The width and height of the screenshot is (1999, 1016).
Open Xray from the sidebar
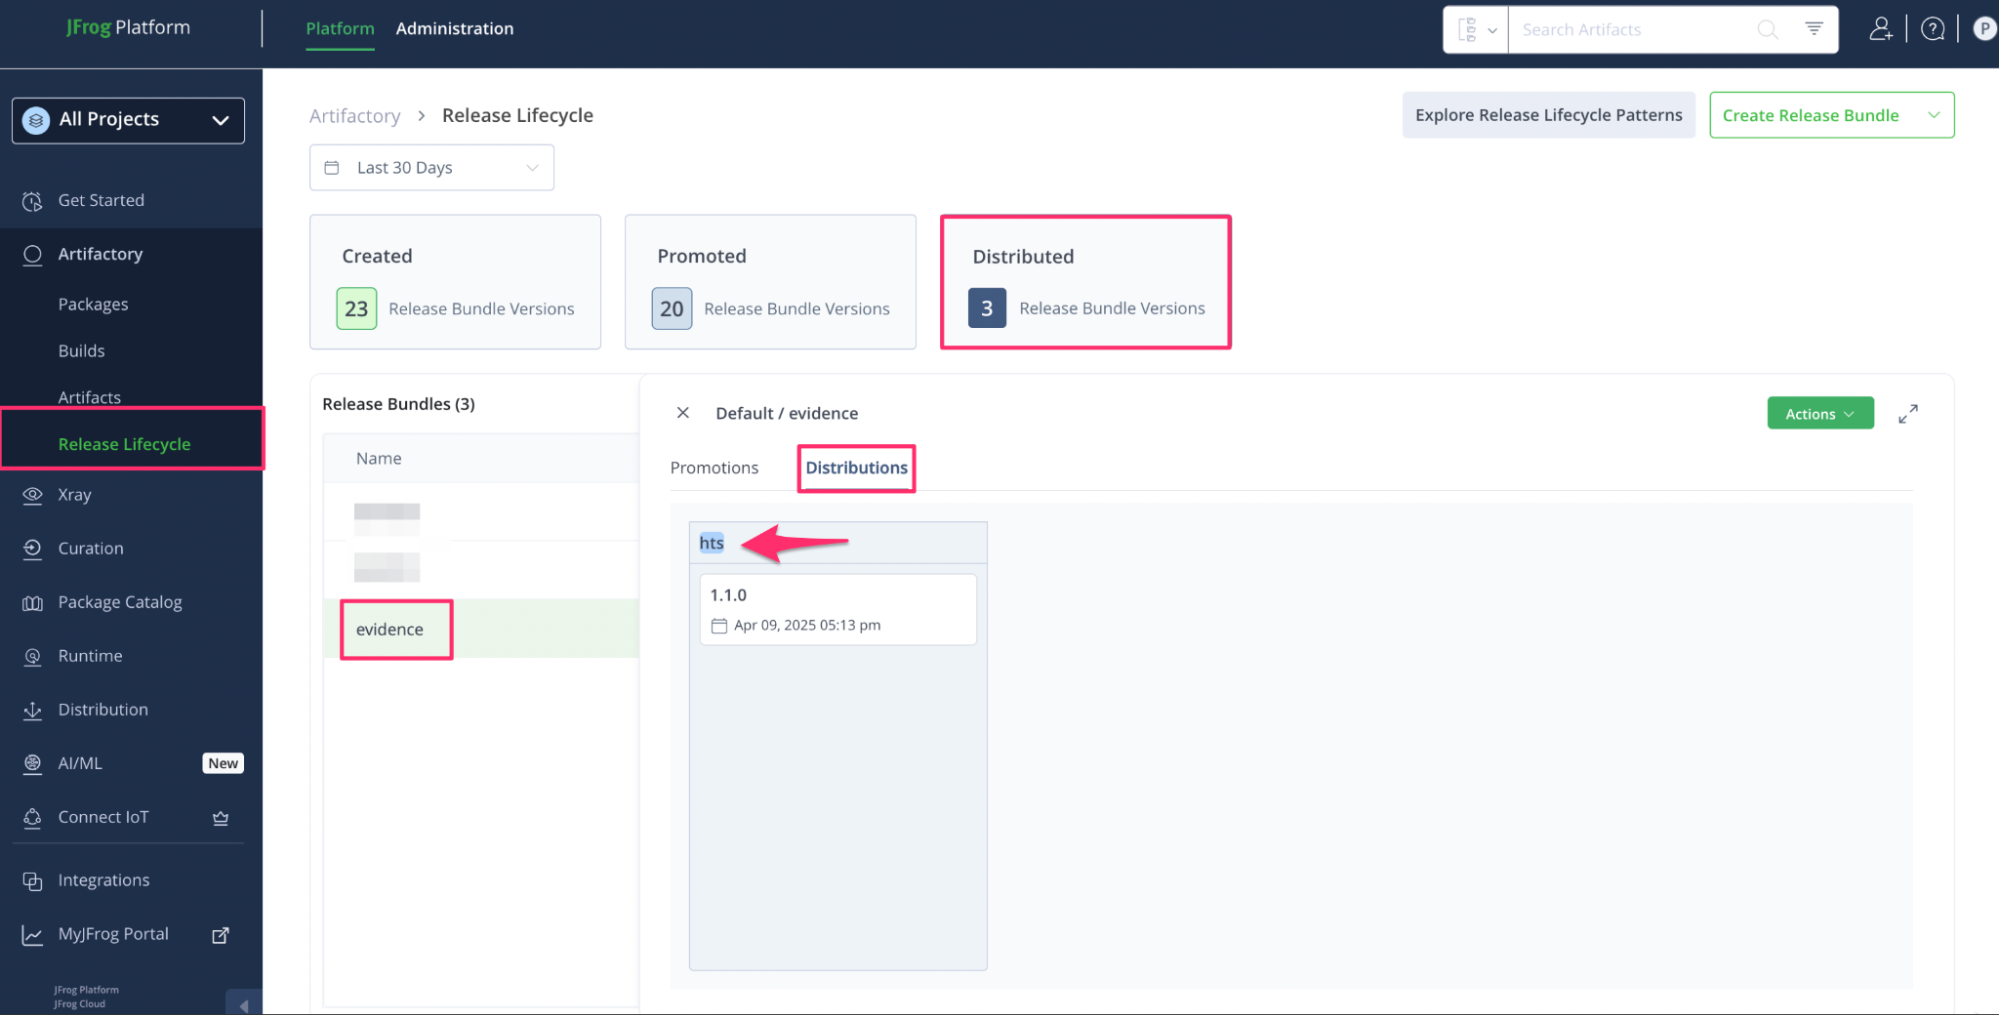[74, 495]
